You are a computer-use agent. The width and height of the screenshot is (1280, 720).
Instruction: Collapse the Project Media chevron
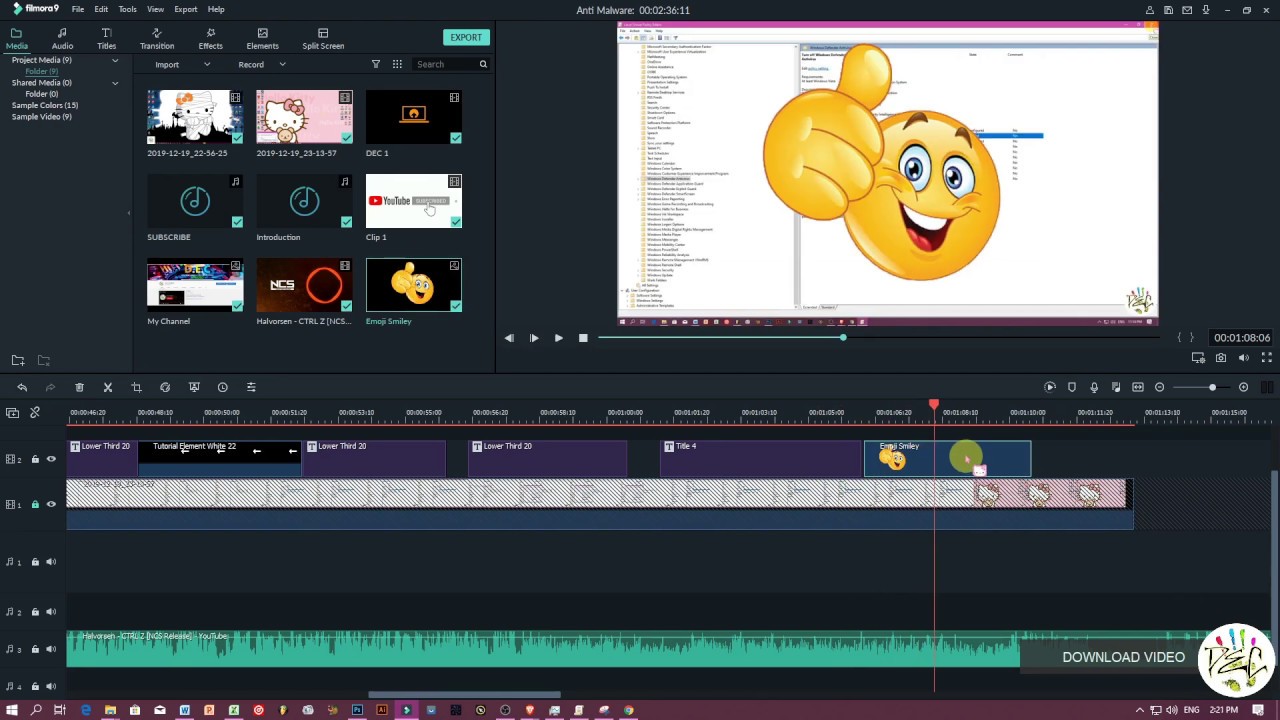[x=115, y=60]
